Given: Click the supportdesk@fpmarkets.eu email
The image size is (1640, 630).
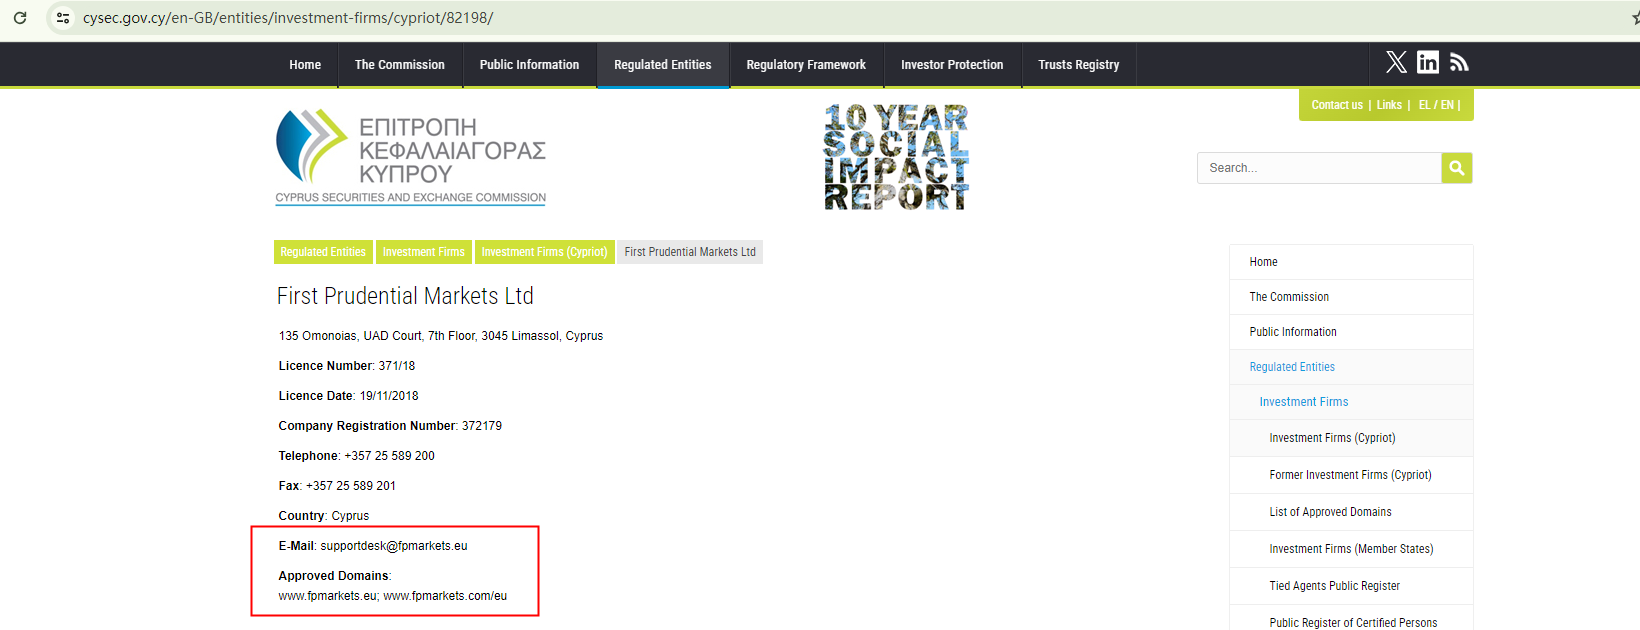Looking at the screenshot, I should coord(394,546).
